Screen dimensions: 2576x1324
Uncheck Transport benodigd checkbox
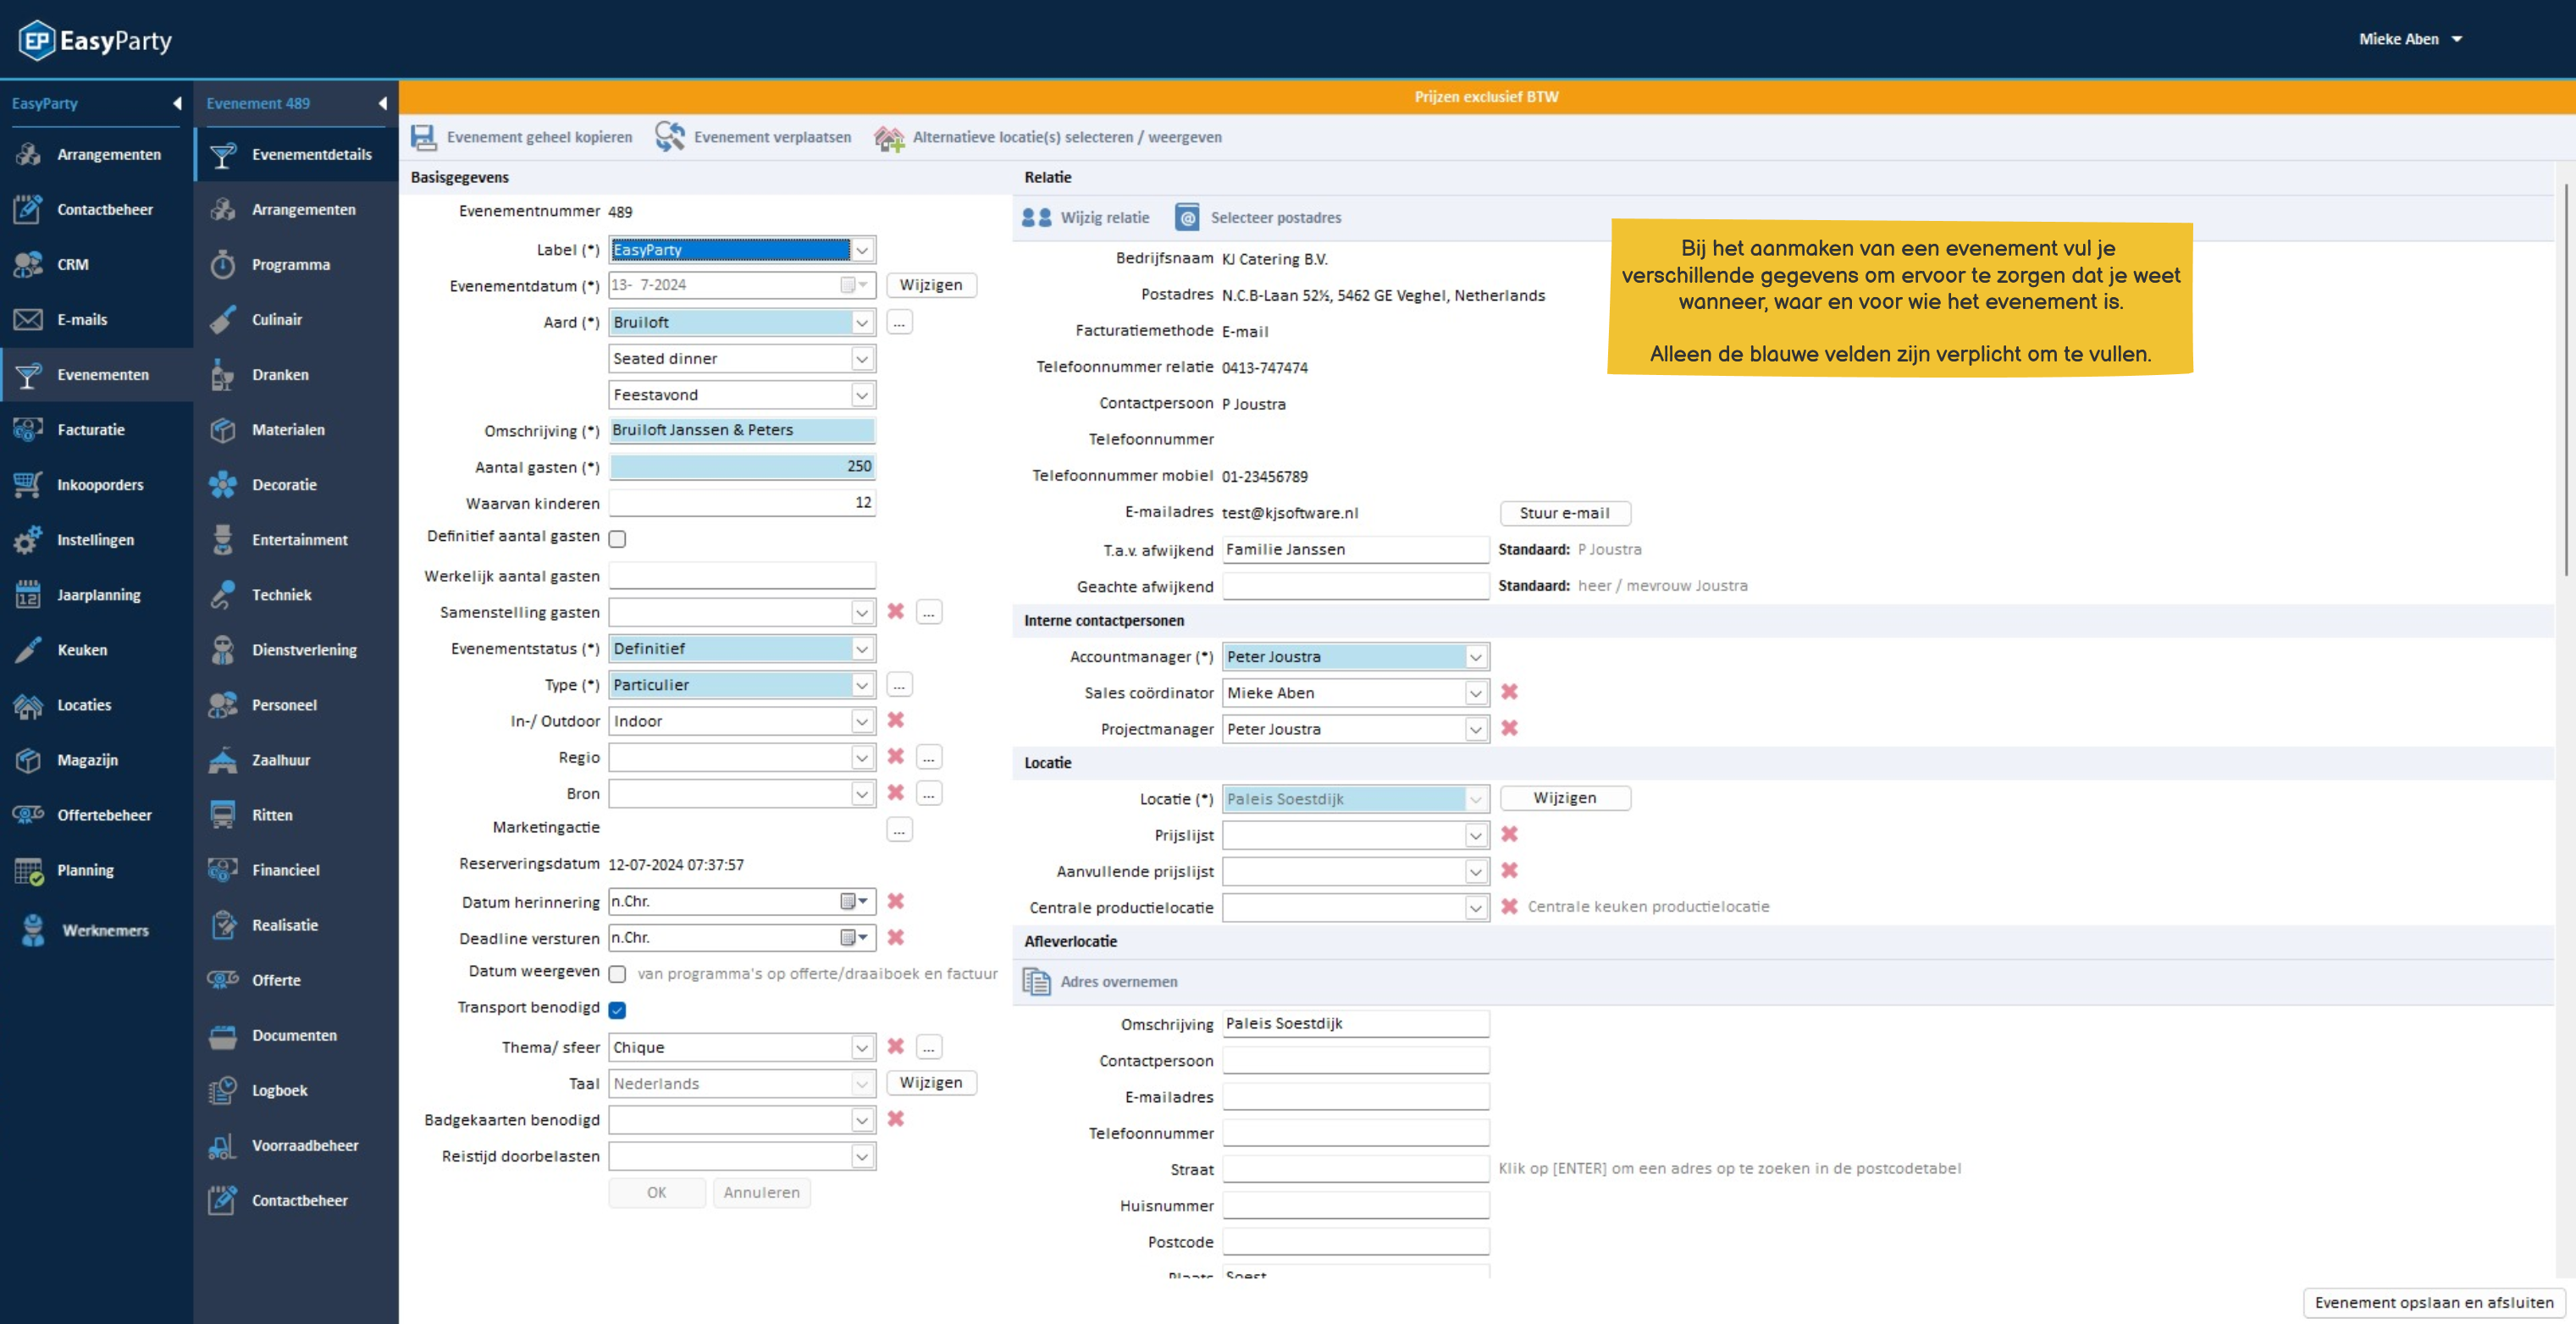(x=617, y=1009)
